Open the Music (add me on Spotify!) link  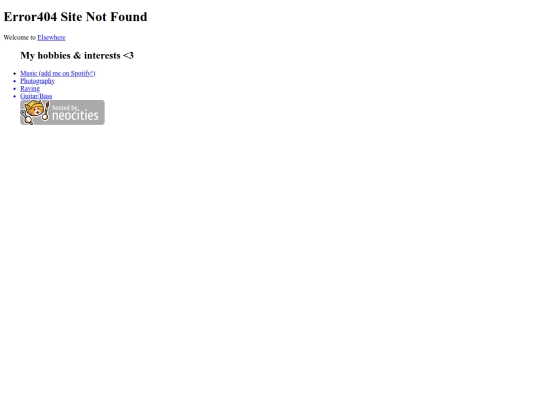(x=58, y=73)
